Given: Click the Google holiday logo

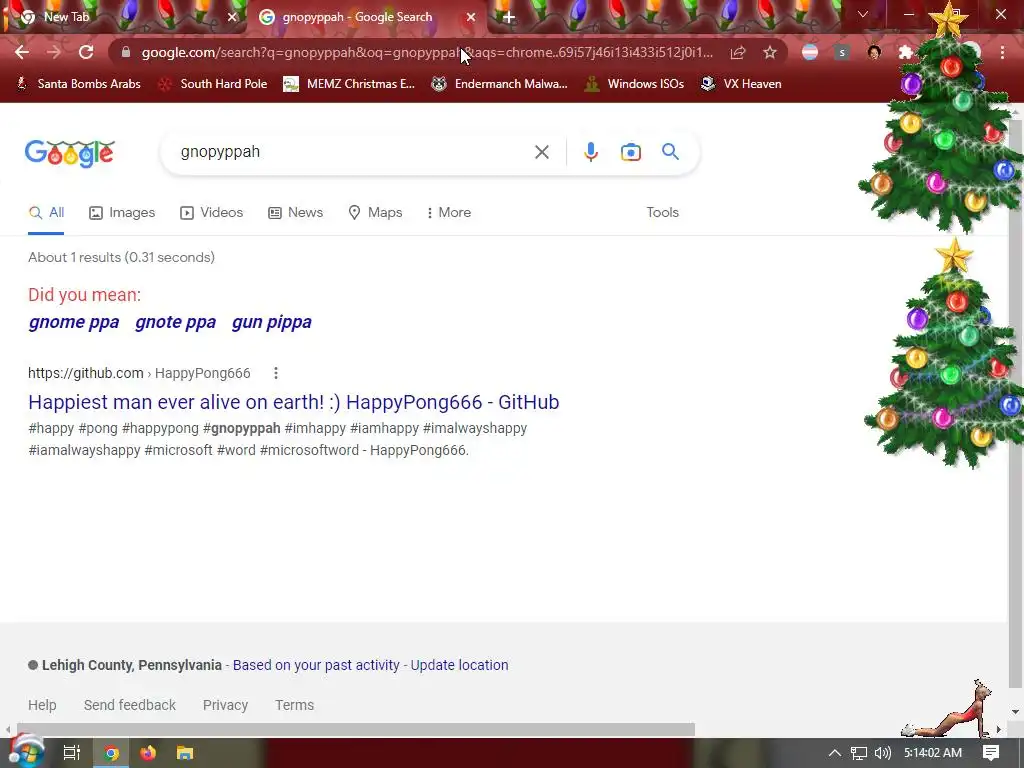Looking at the screenshot, I should (x=70, y=154).
